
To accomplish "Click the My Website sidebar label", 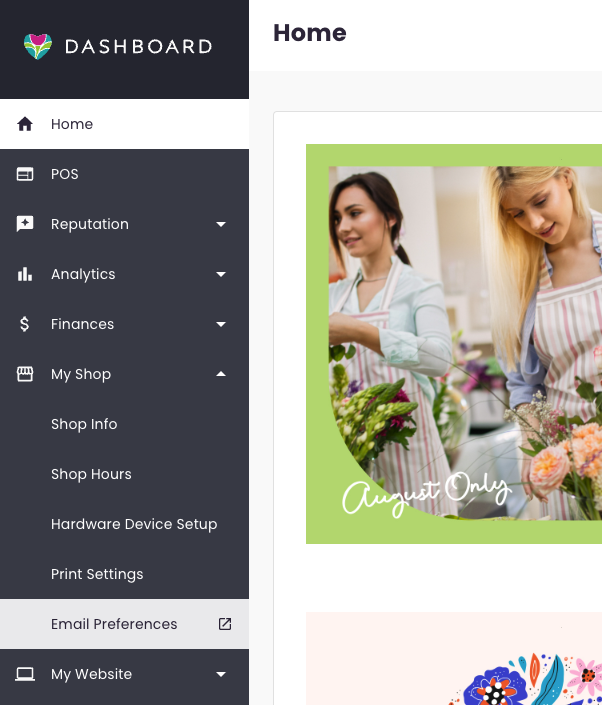I will (91, 674).
